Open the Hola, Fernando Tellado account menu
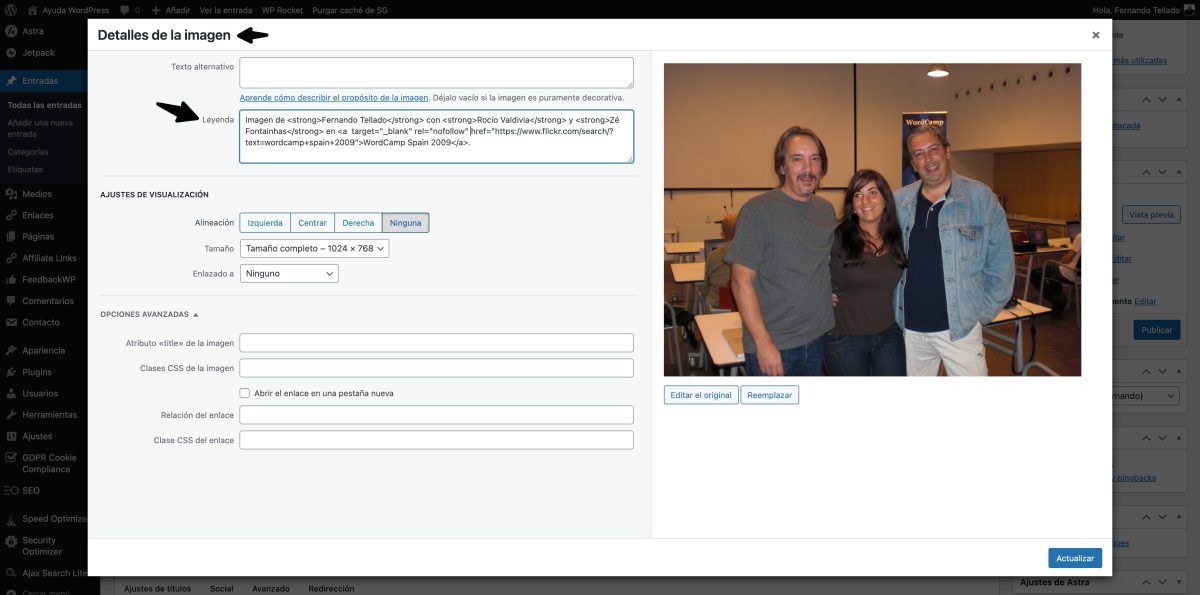The width and height of the screenshot is (1200, 595). [1144, 9]
